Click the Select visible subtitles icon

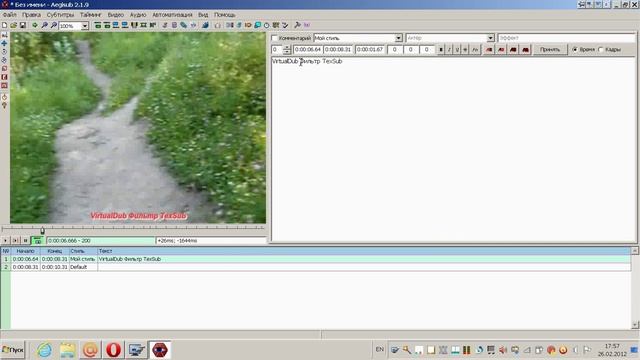[134, 25]
